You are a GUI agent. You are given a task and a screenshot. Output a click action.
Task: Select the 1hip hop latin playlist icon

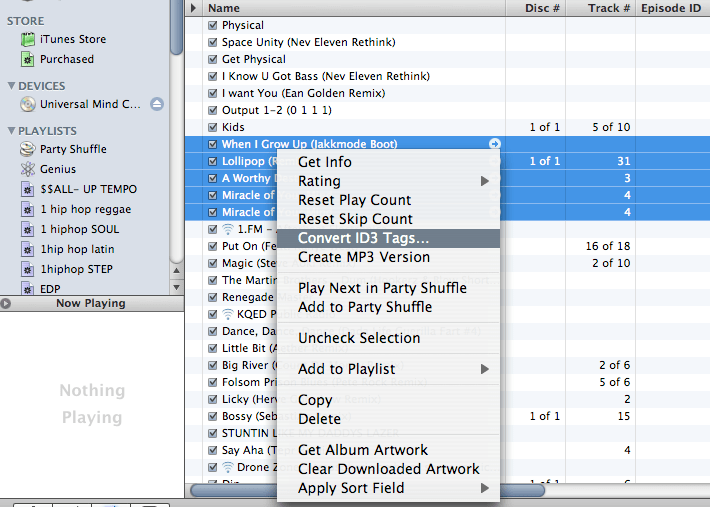[x=28, y=249]
